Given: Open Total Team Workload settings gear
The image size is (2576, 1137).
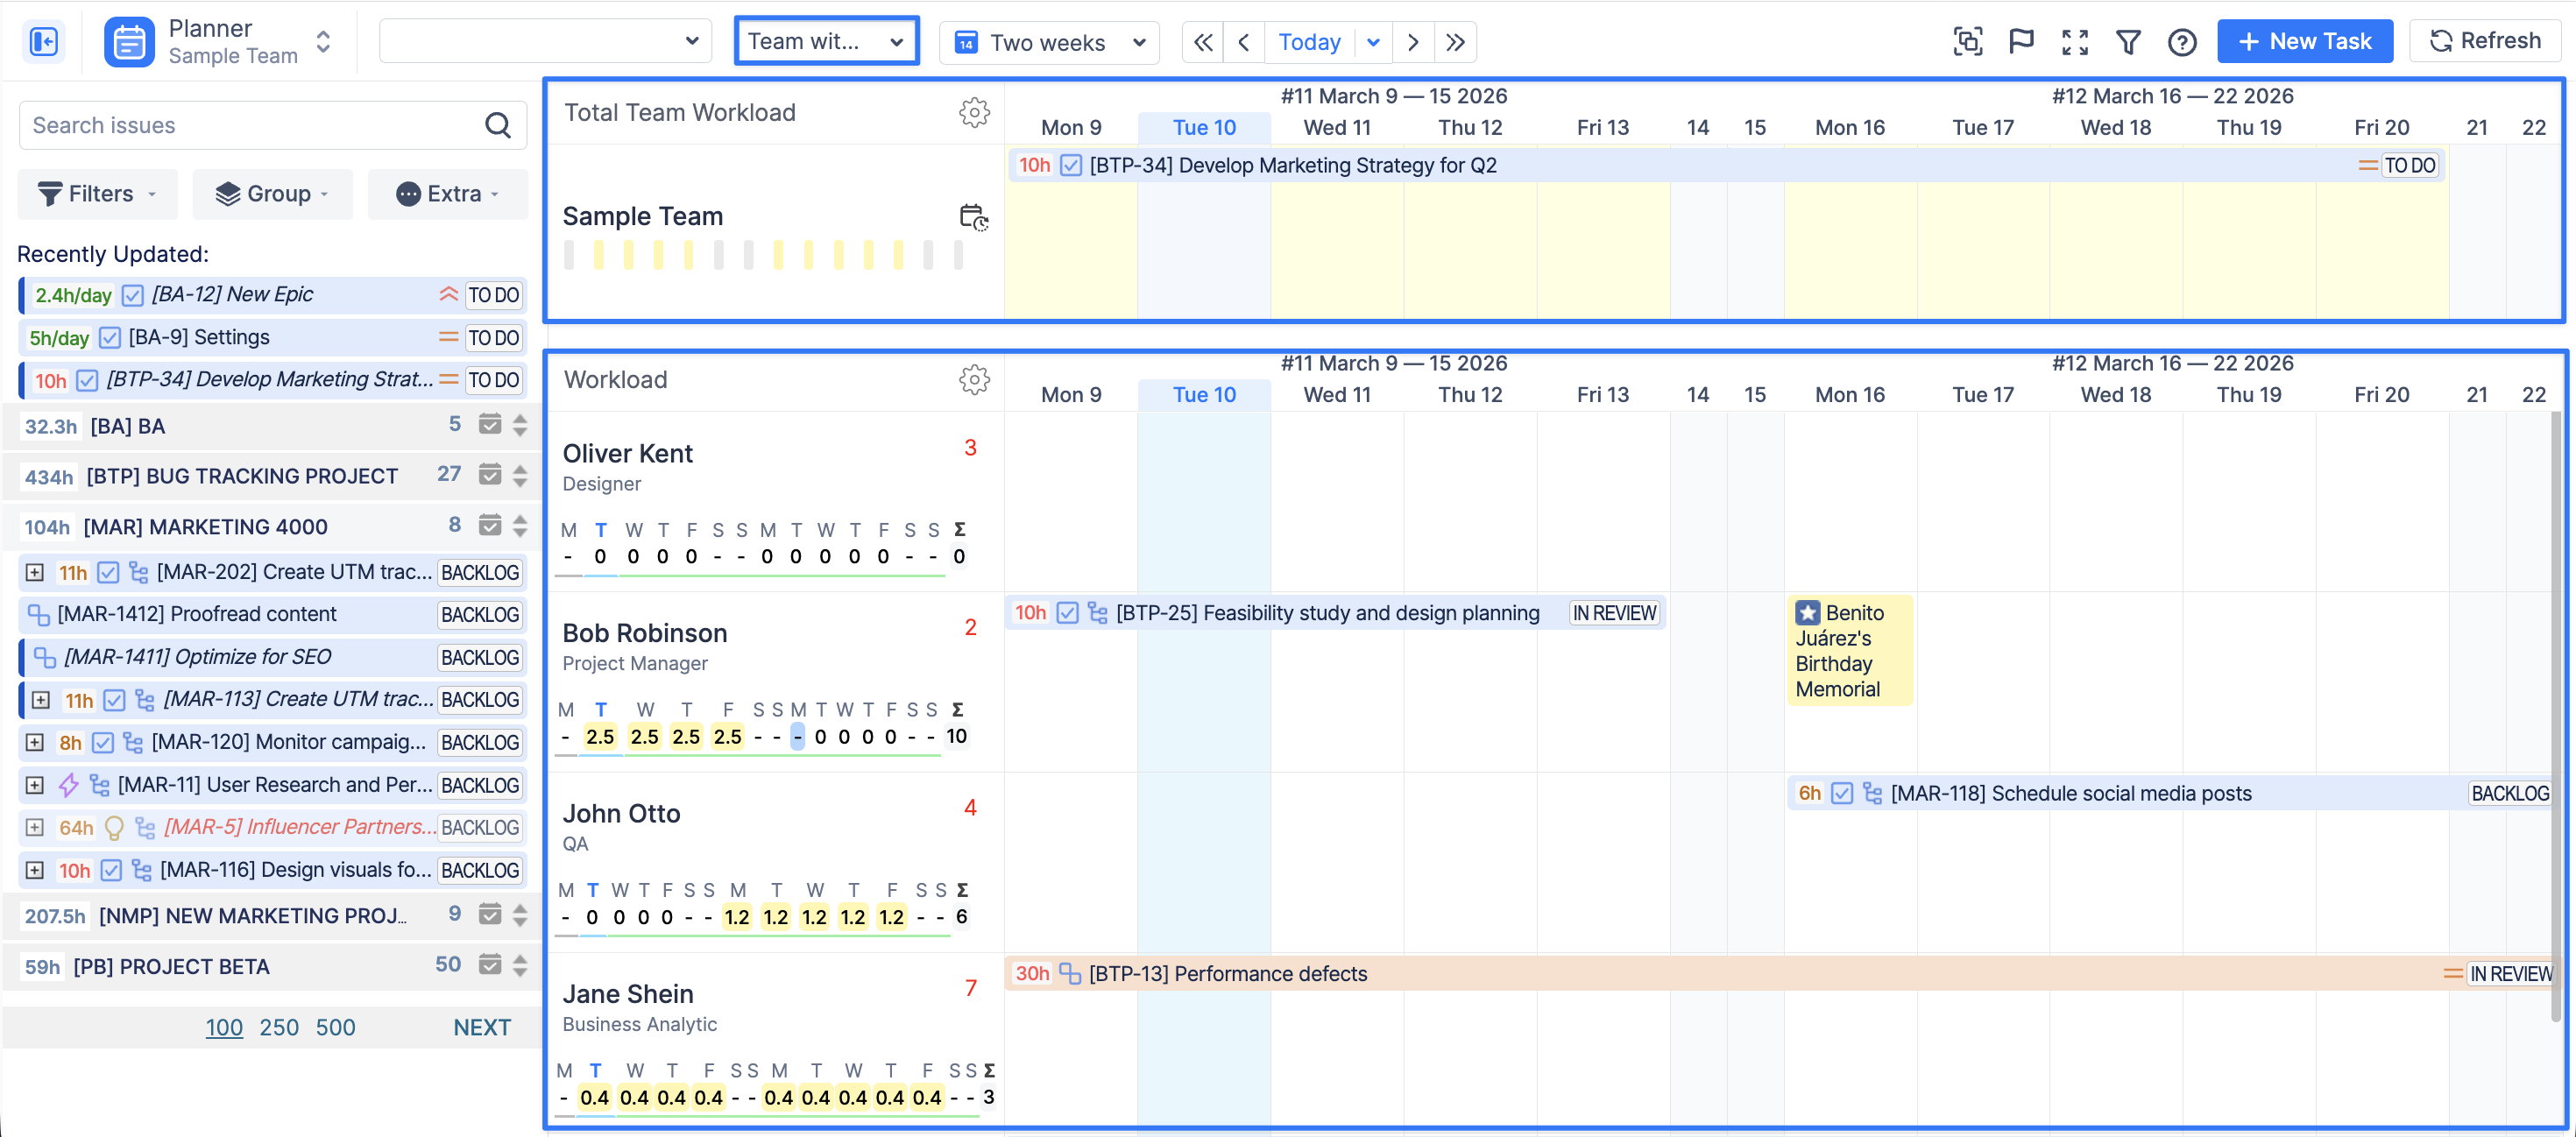Looking at the screenshot, I should point(974,112).
